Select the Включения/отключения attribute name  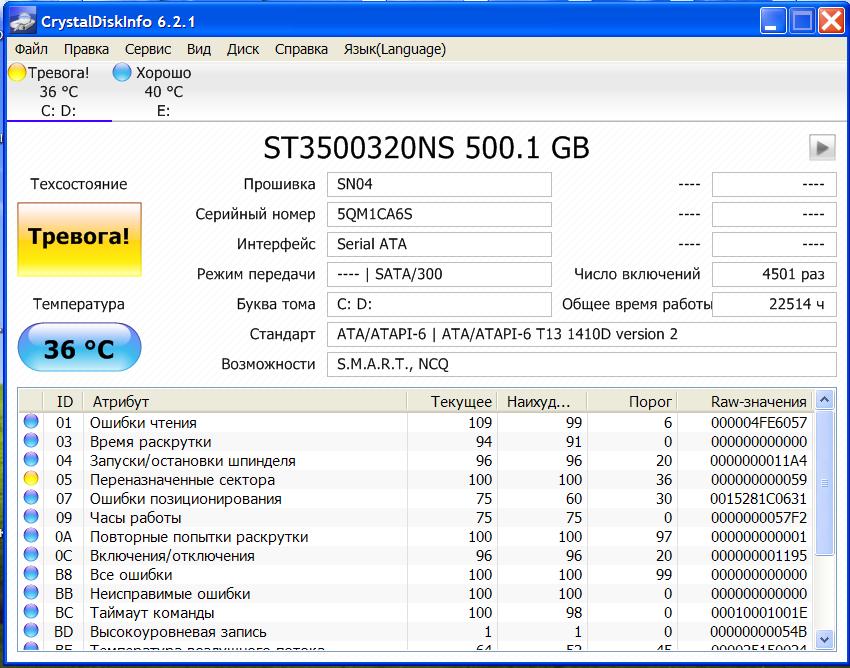[x=172, y=555]
